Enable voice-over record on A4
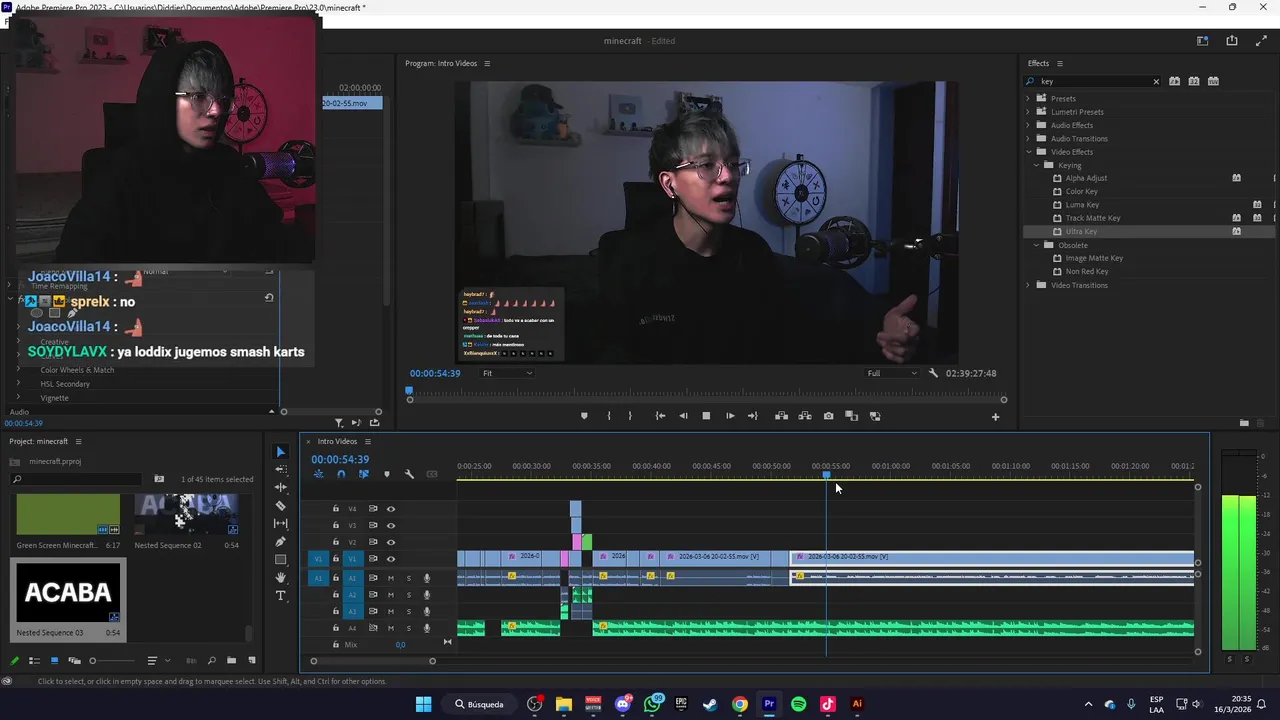The image size is (1280, 720). [427, 628]
